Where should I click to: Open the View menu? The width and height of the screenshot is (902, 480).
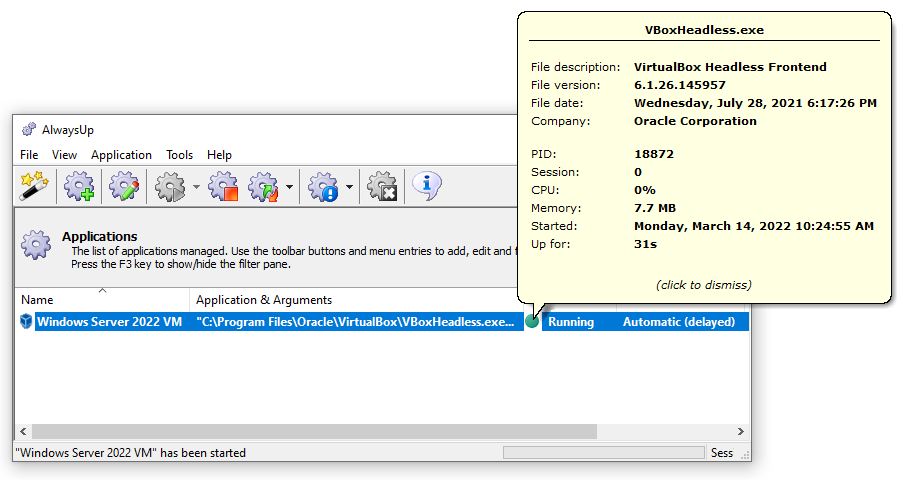pos(64,155)
